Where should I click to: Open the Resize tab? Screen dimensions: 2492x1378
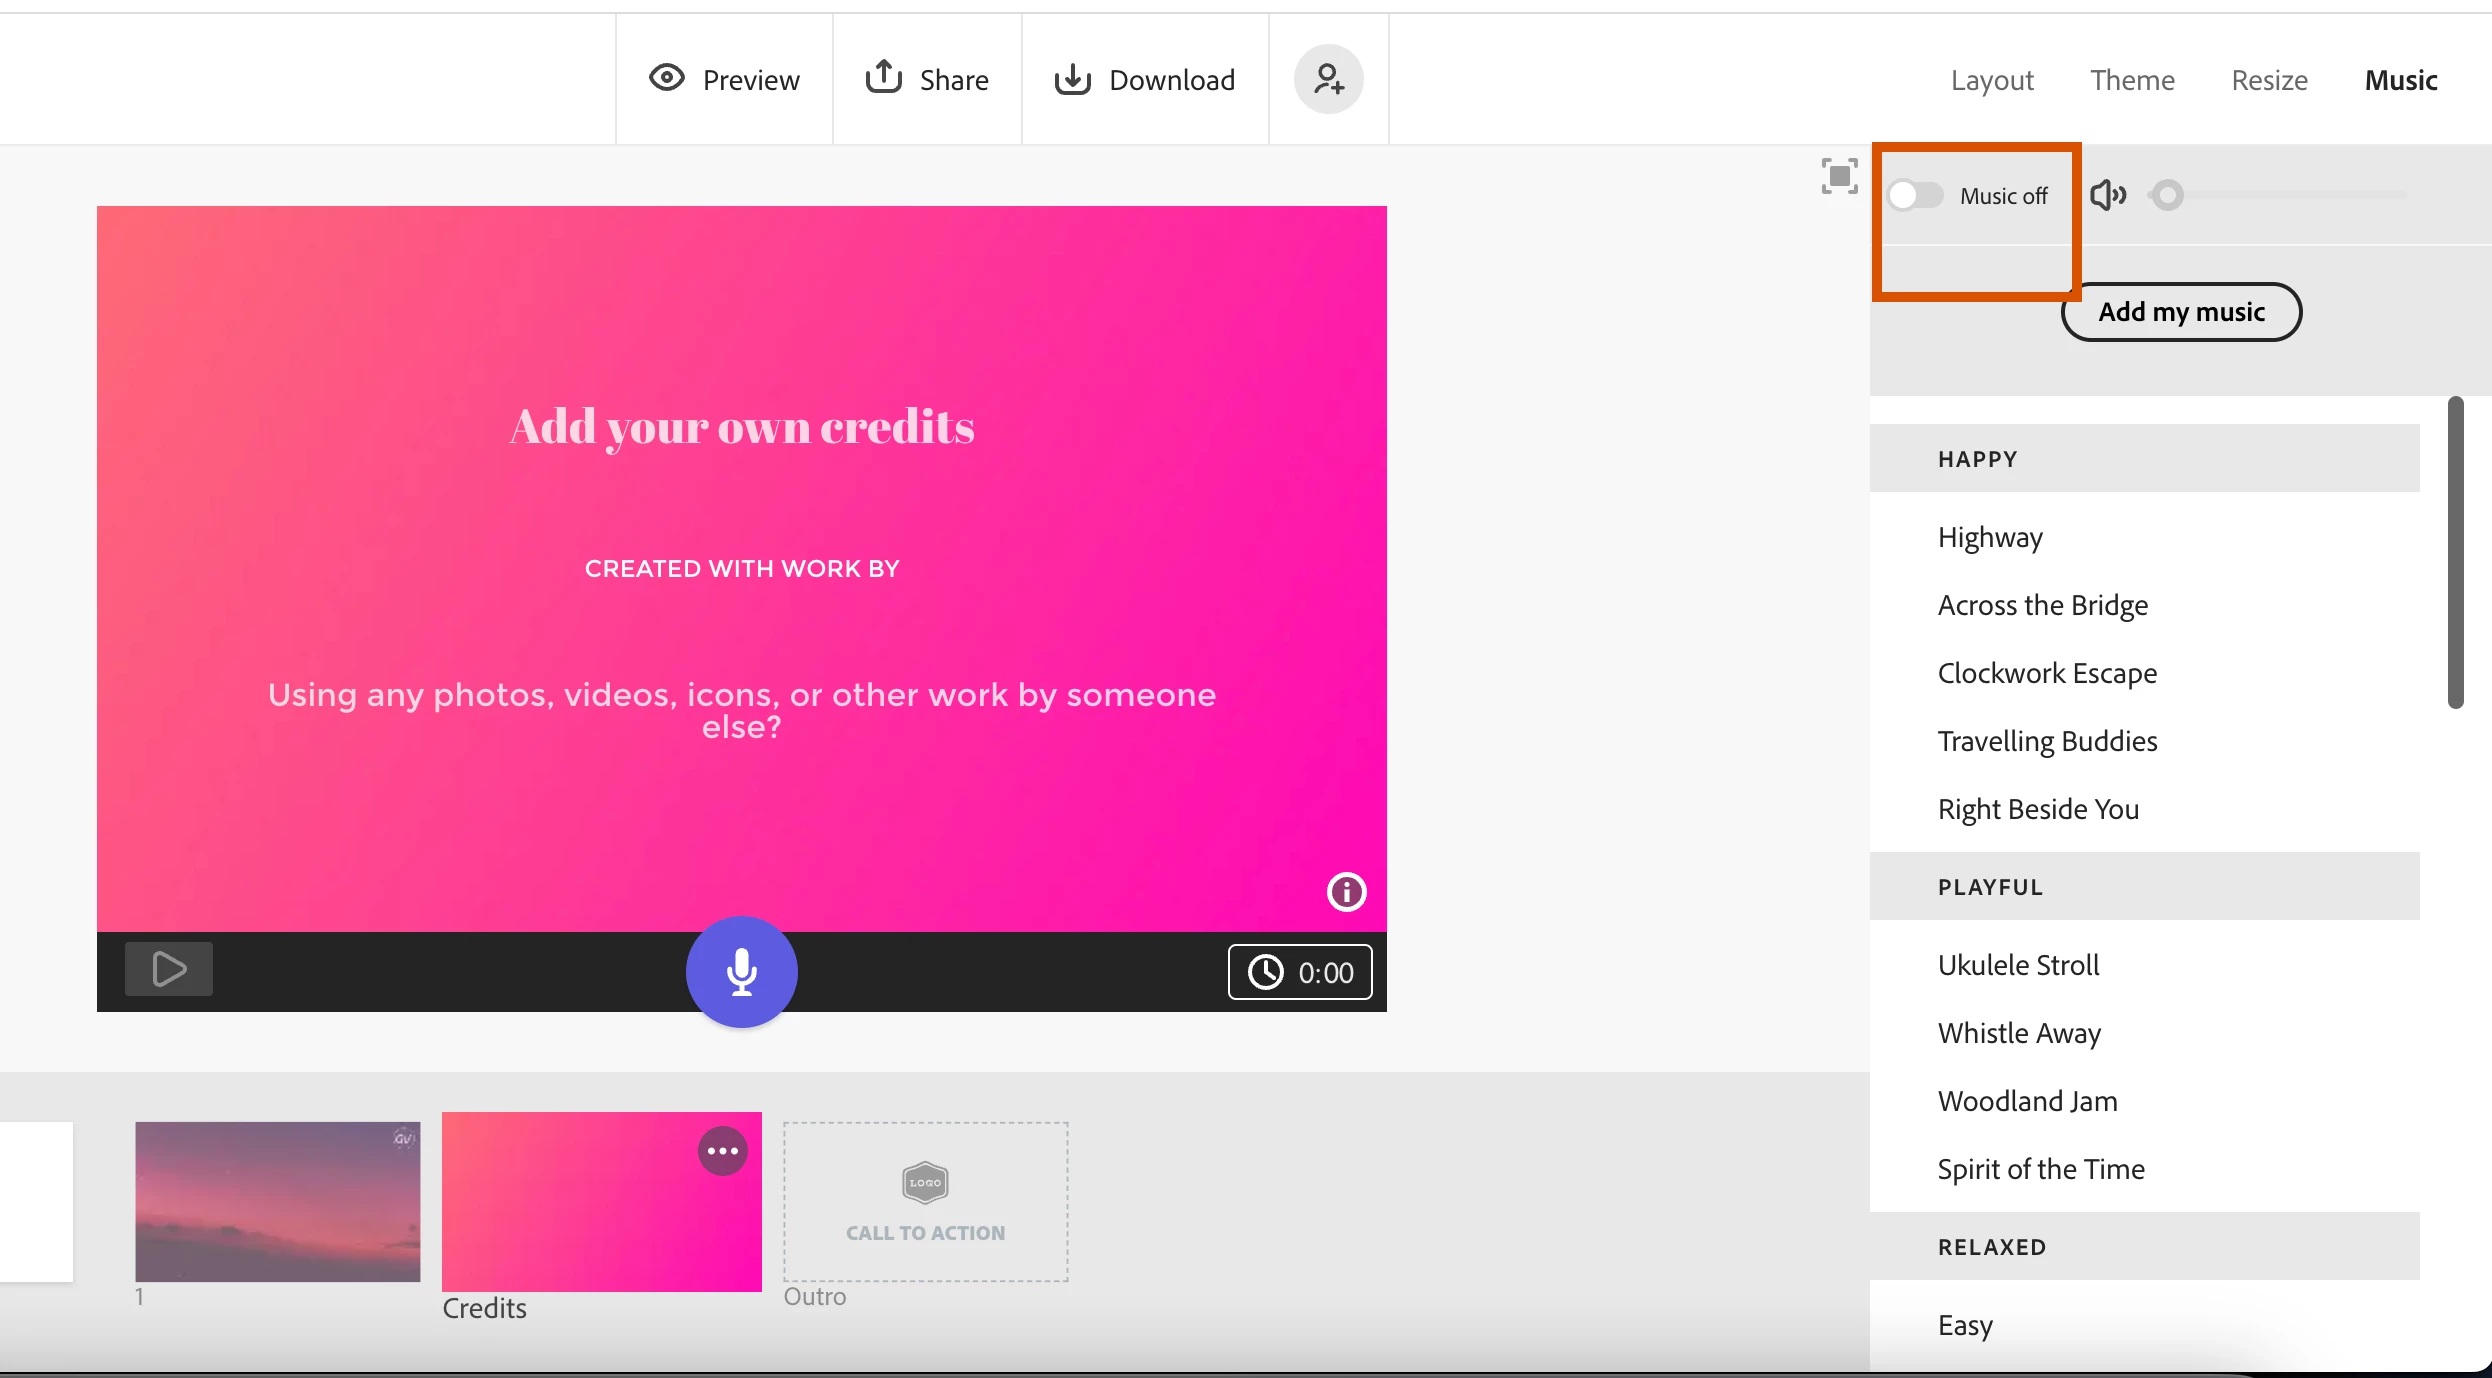(2269, 80)
